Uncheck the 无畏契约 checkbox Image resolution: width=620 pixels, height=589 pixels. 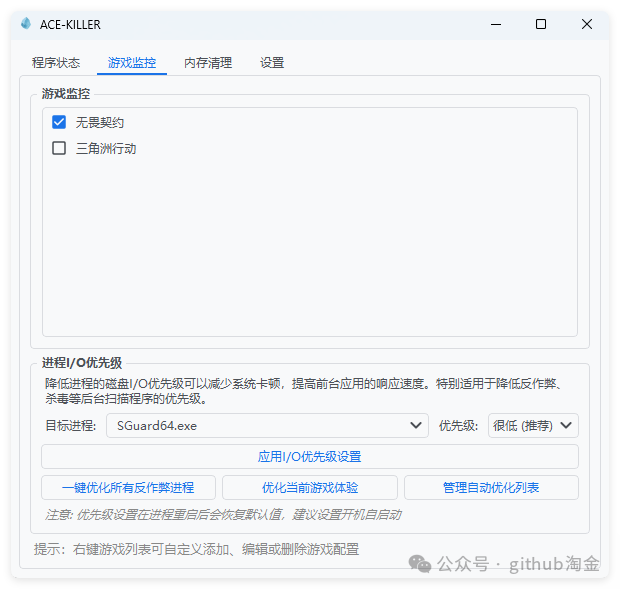[x=59, y=122]
